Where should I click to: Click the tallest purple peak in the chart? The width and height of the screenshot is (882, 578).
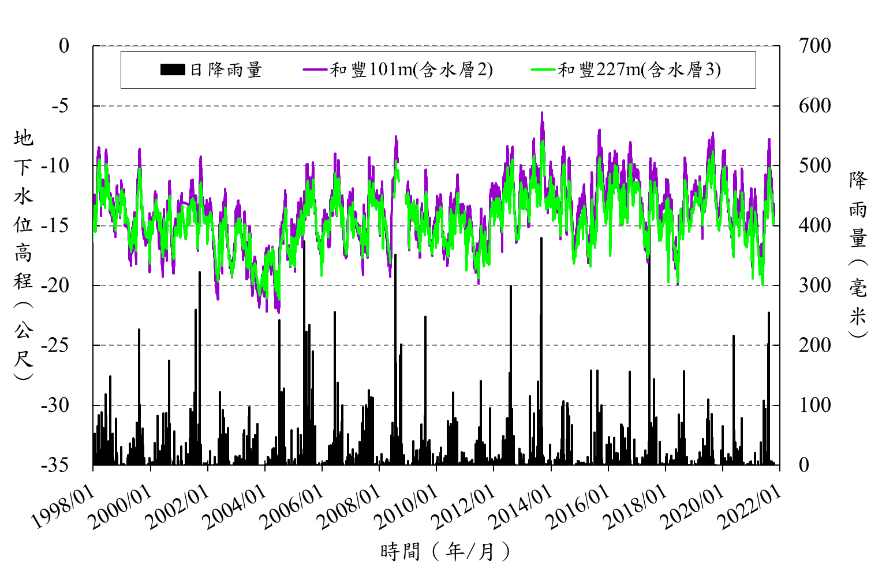[543, 115]
